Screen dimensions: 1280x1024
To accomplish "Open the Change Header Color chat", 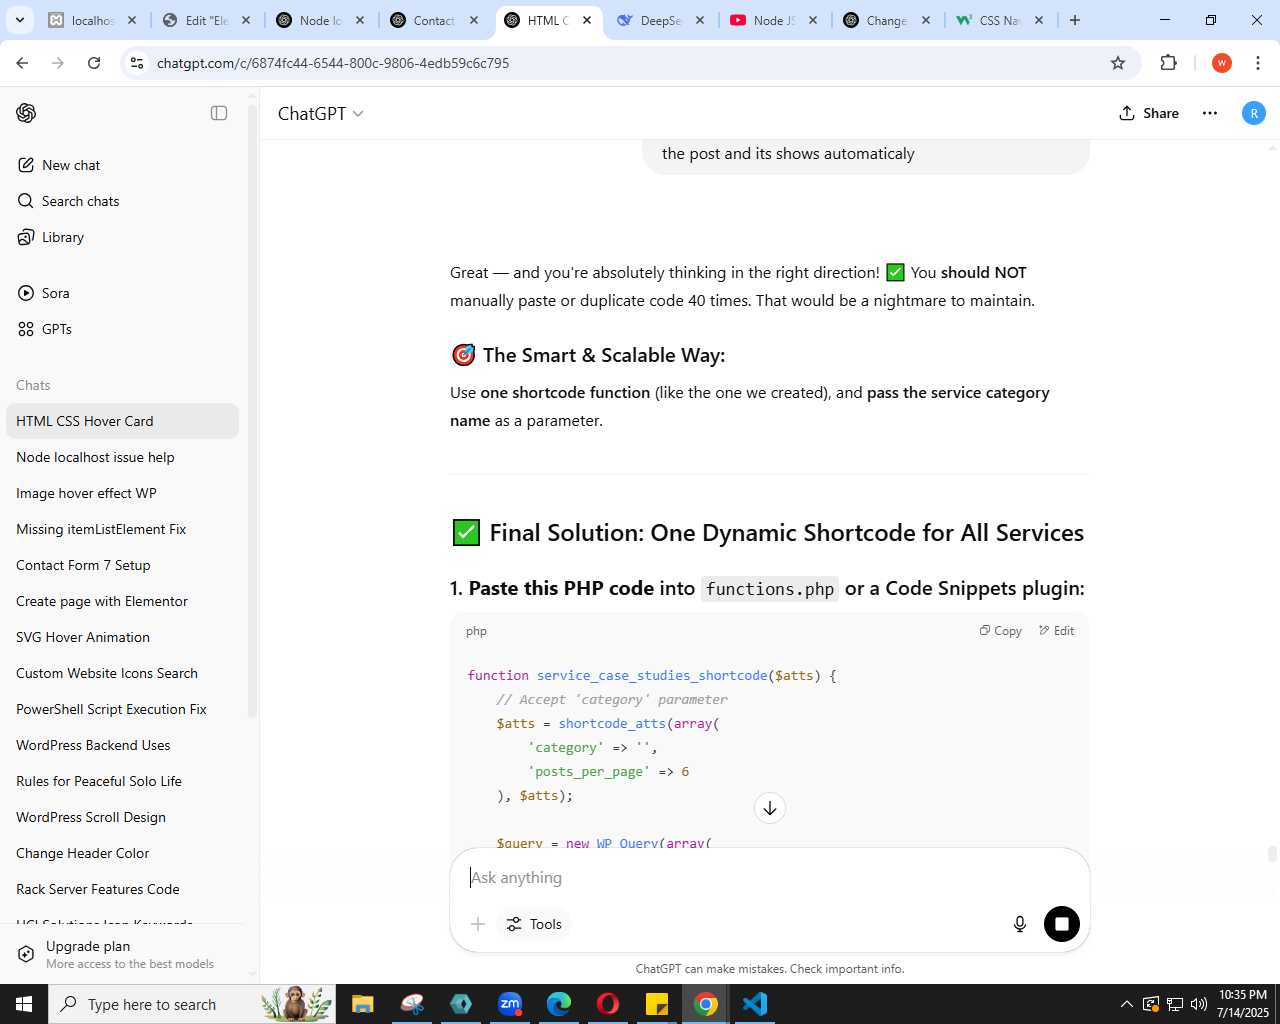I will (122, 853).
